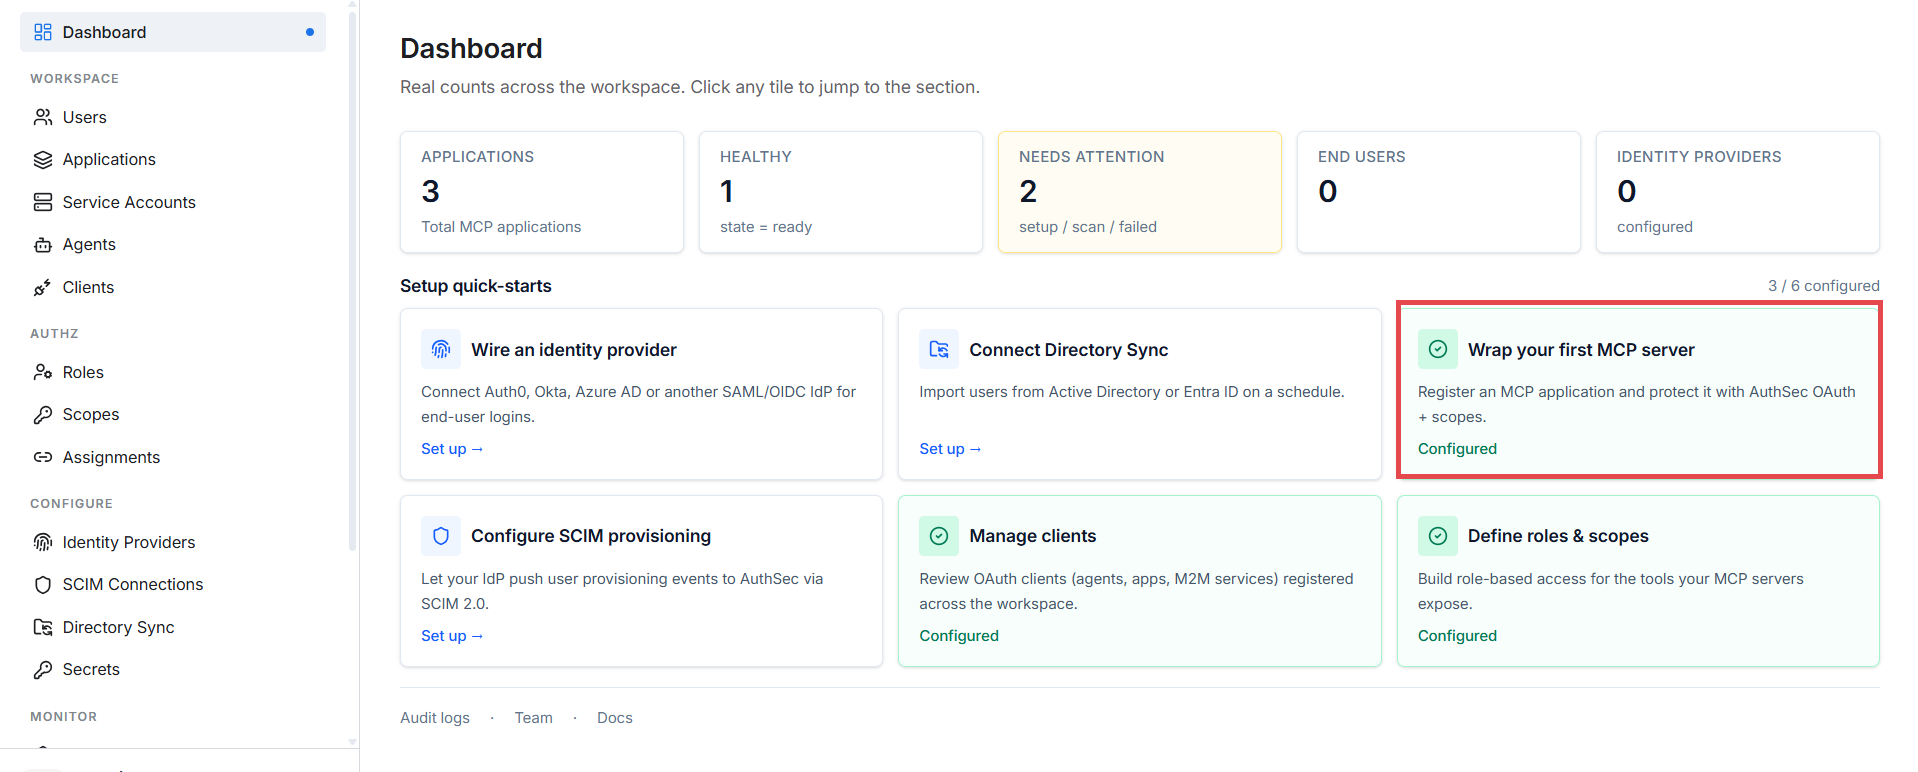Open the Clients page
1918x772 pixels.
[x=173, y=287]
